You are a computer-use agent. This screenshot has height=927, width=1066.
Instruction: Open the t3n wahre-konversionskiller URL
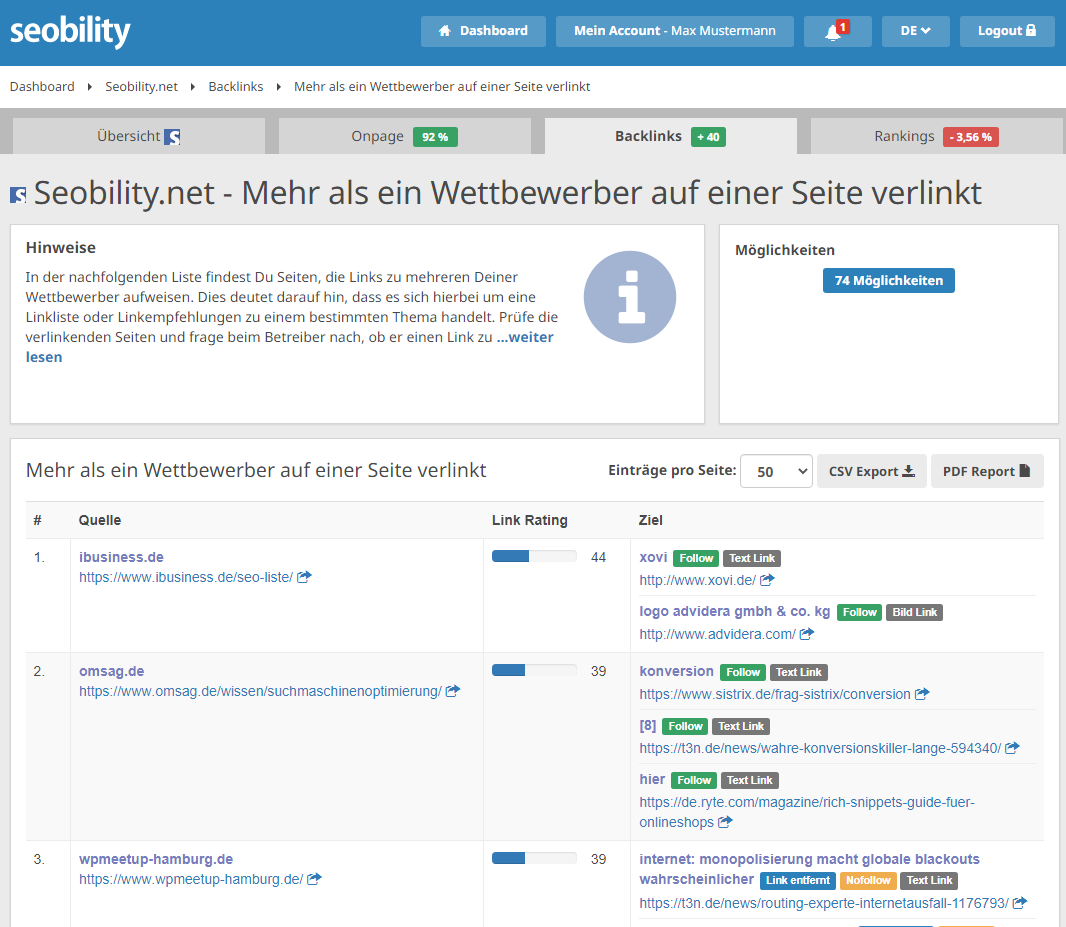(820, 748)
